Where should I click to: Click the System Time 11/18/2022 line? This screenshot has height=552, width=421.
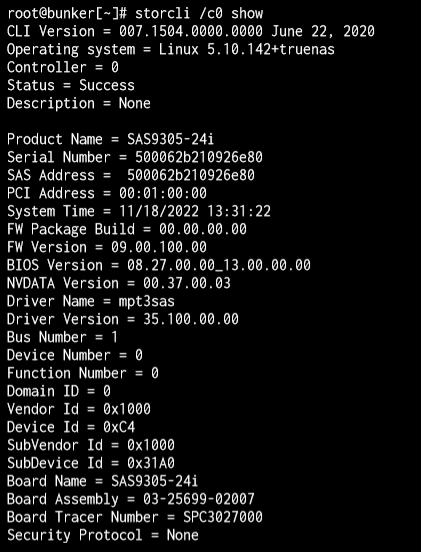[139, 211]
